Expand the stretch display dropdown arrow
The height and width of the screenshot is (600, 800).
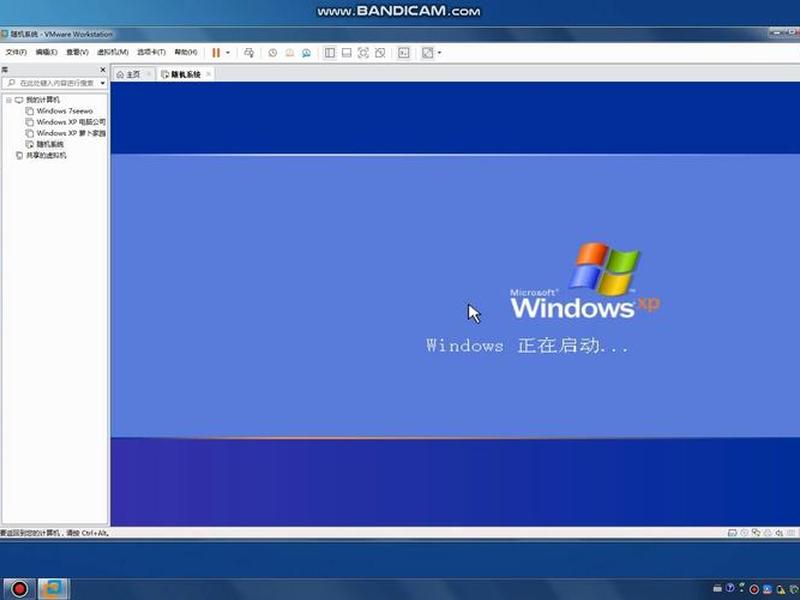[439, 53]
